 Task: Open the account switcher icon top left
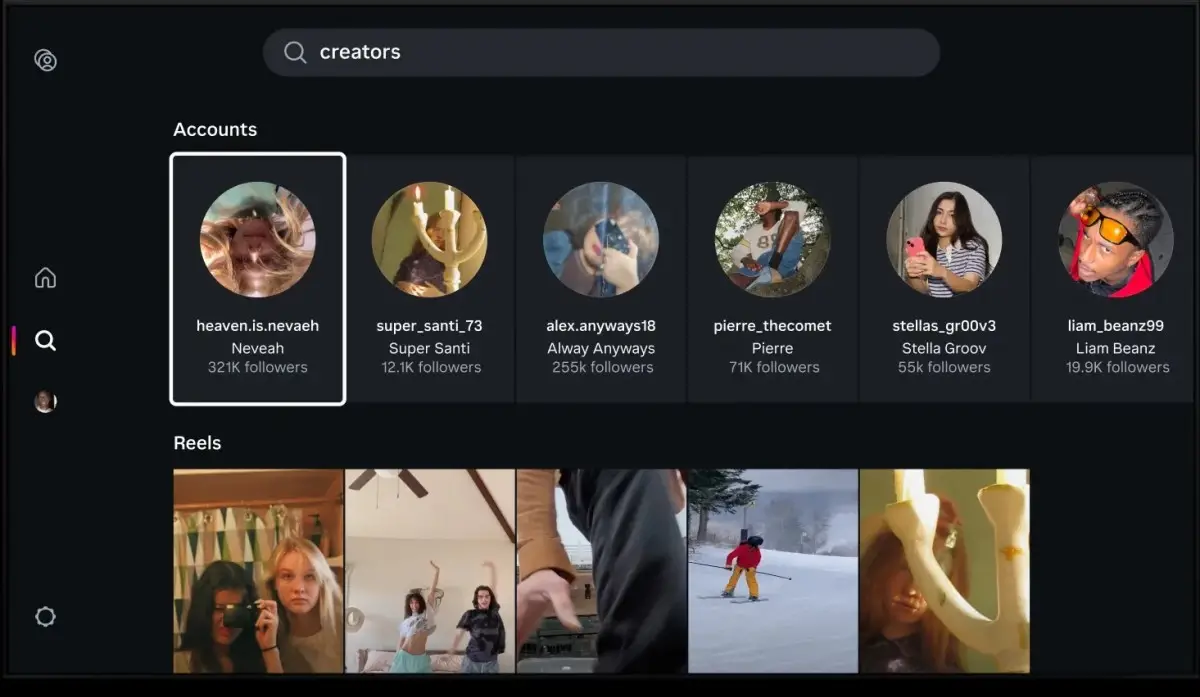click(x=45, y=60)
